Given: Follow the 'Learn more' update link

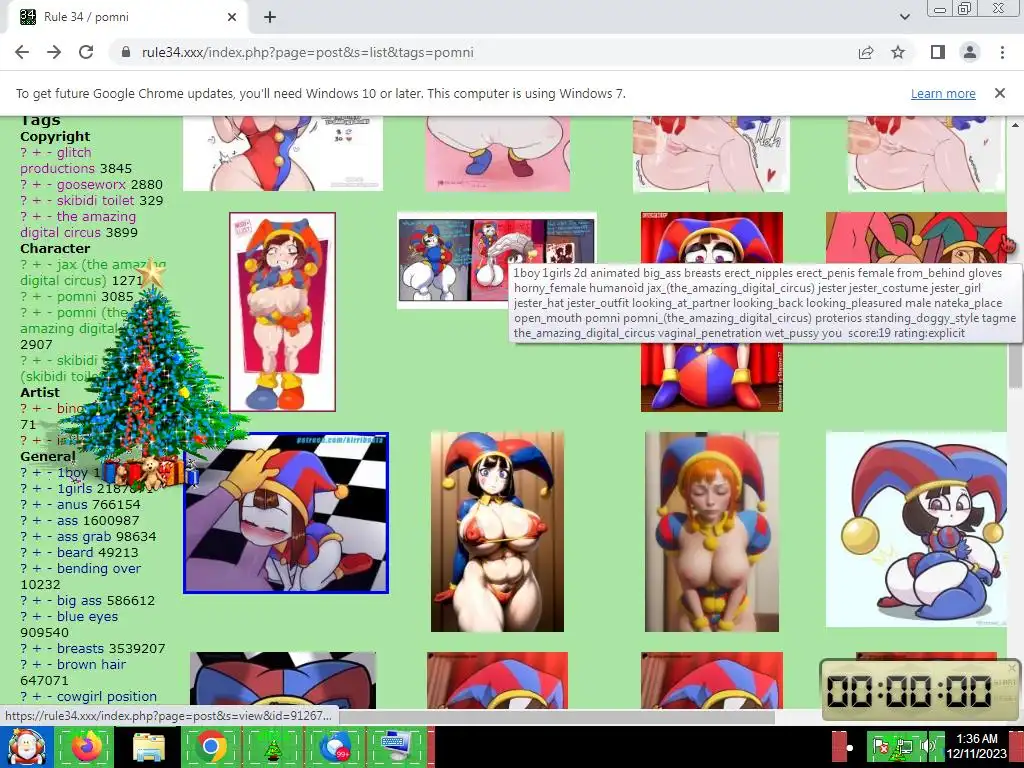Looking at the screenshot, I should [943, 93].
